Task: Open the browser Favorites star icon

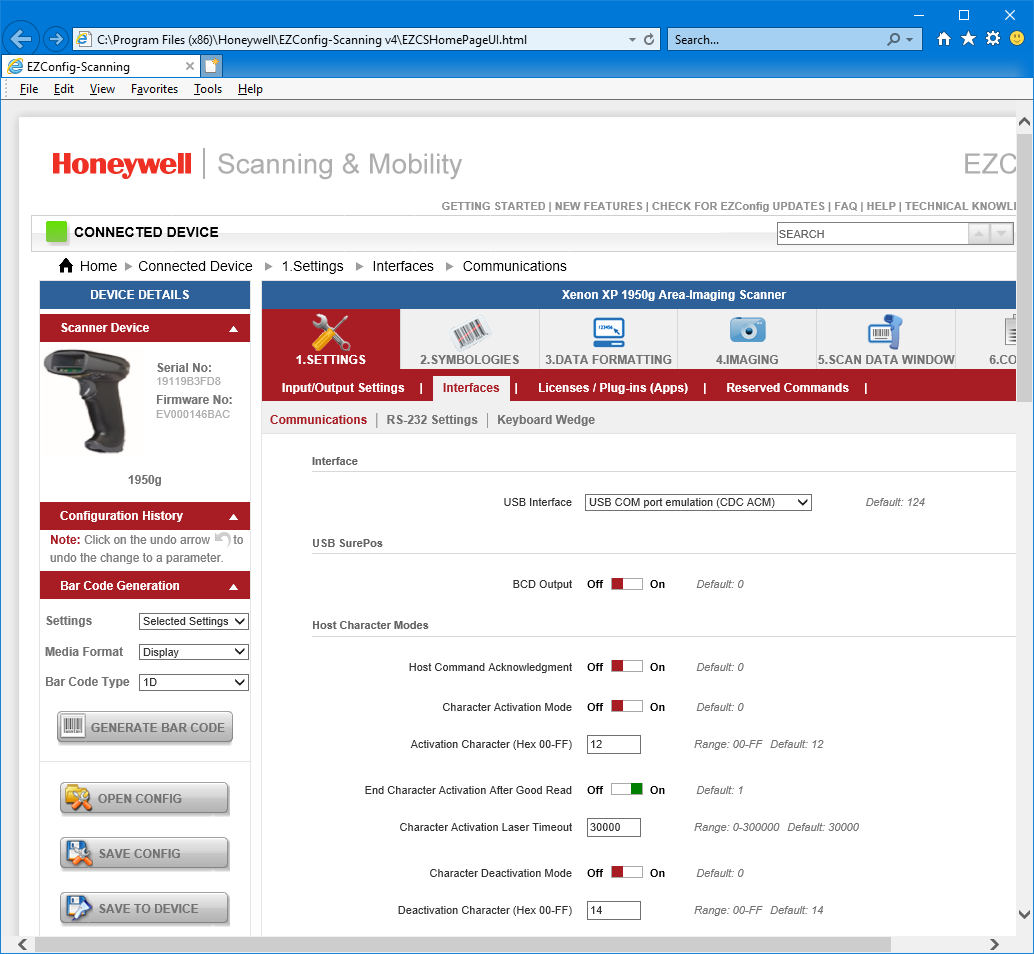Action: tap(968, 39)
